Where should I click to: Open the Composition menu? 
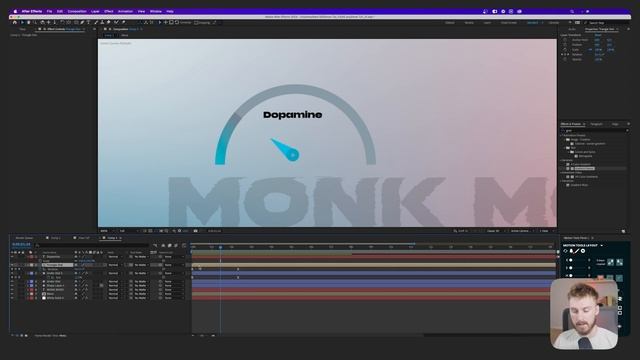77,11
